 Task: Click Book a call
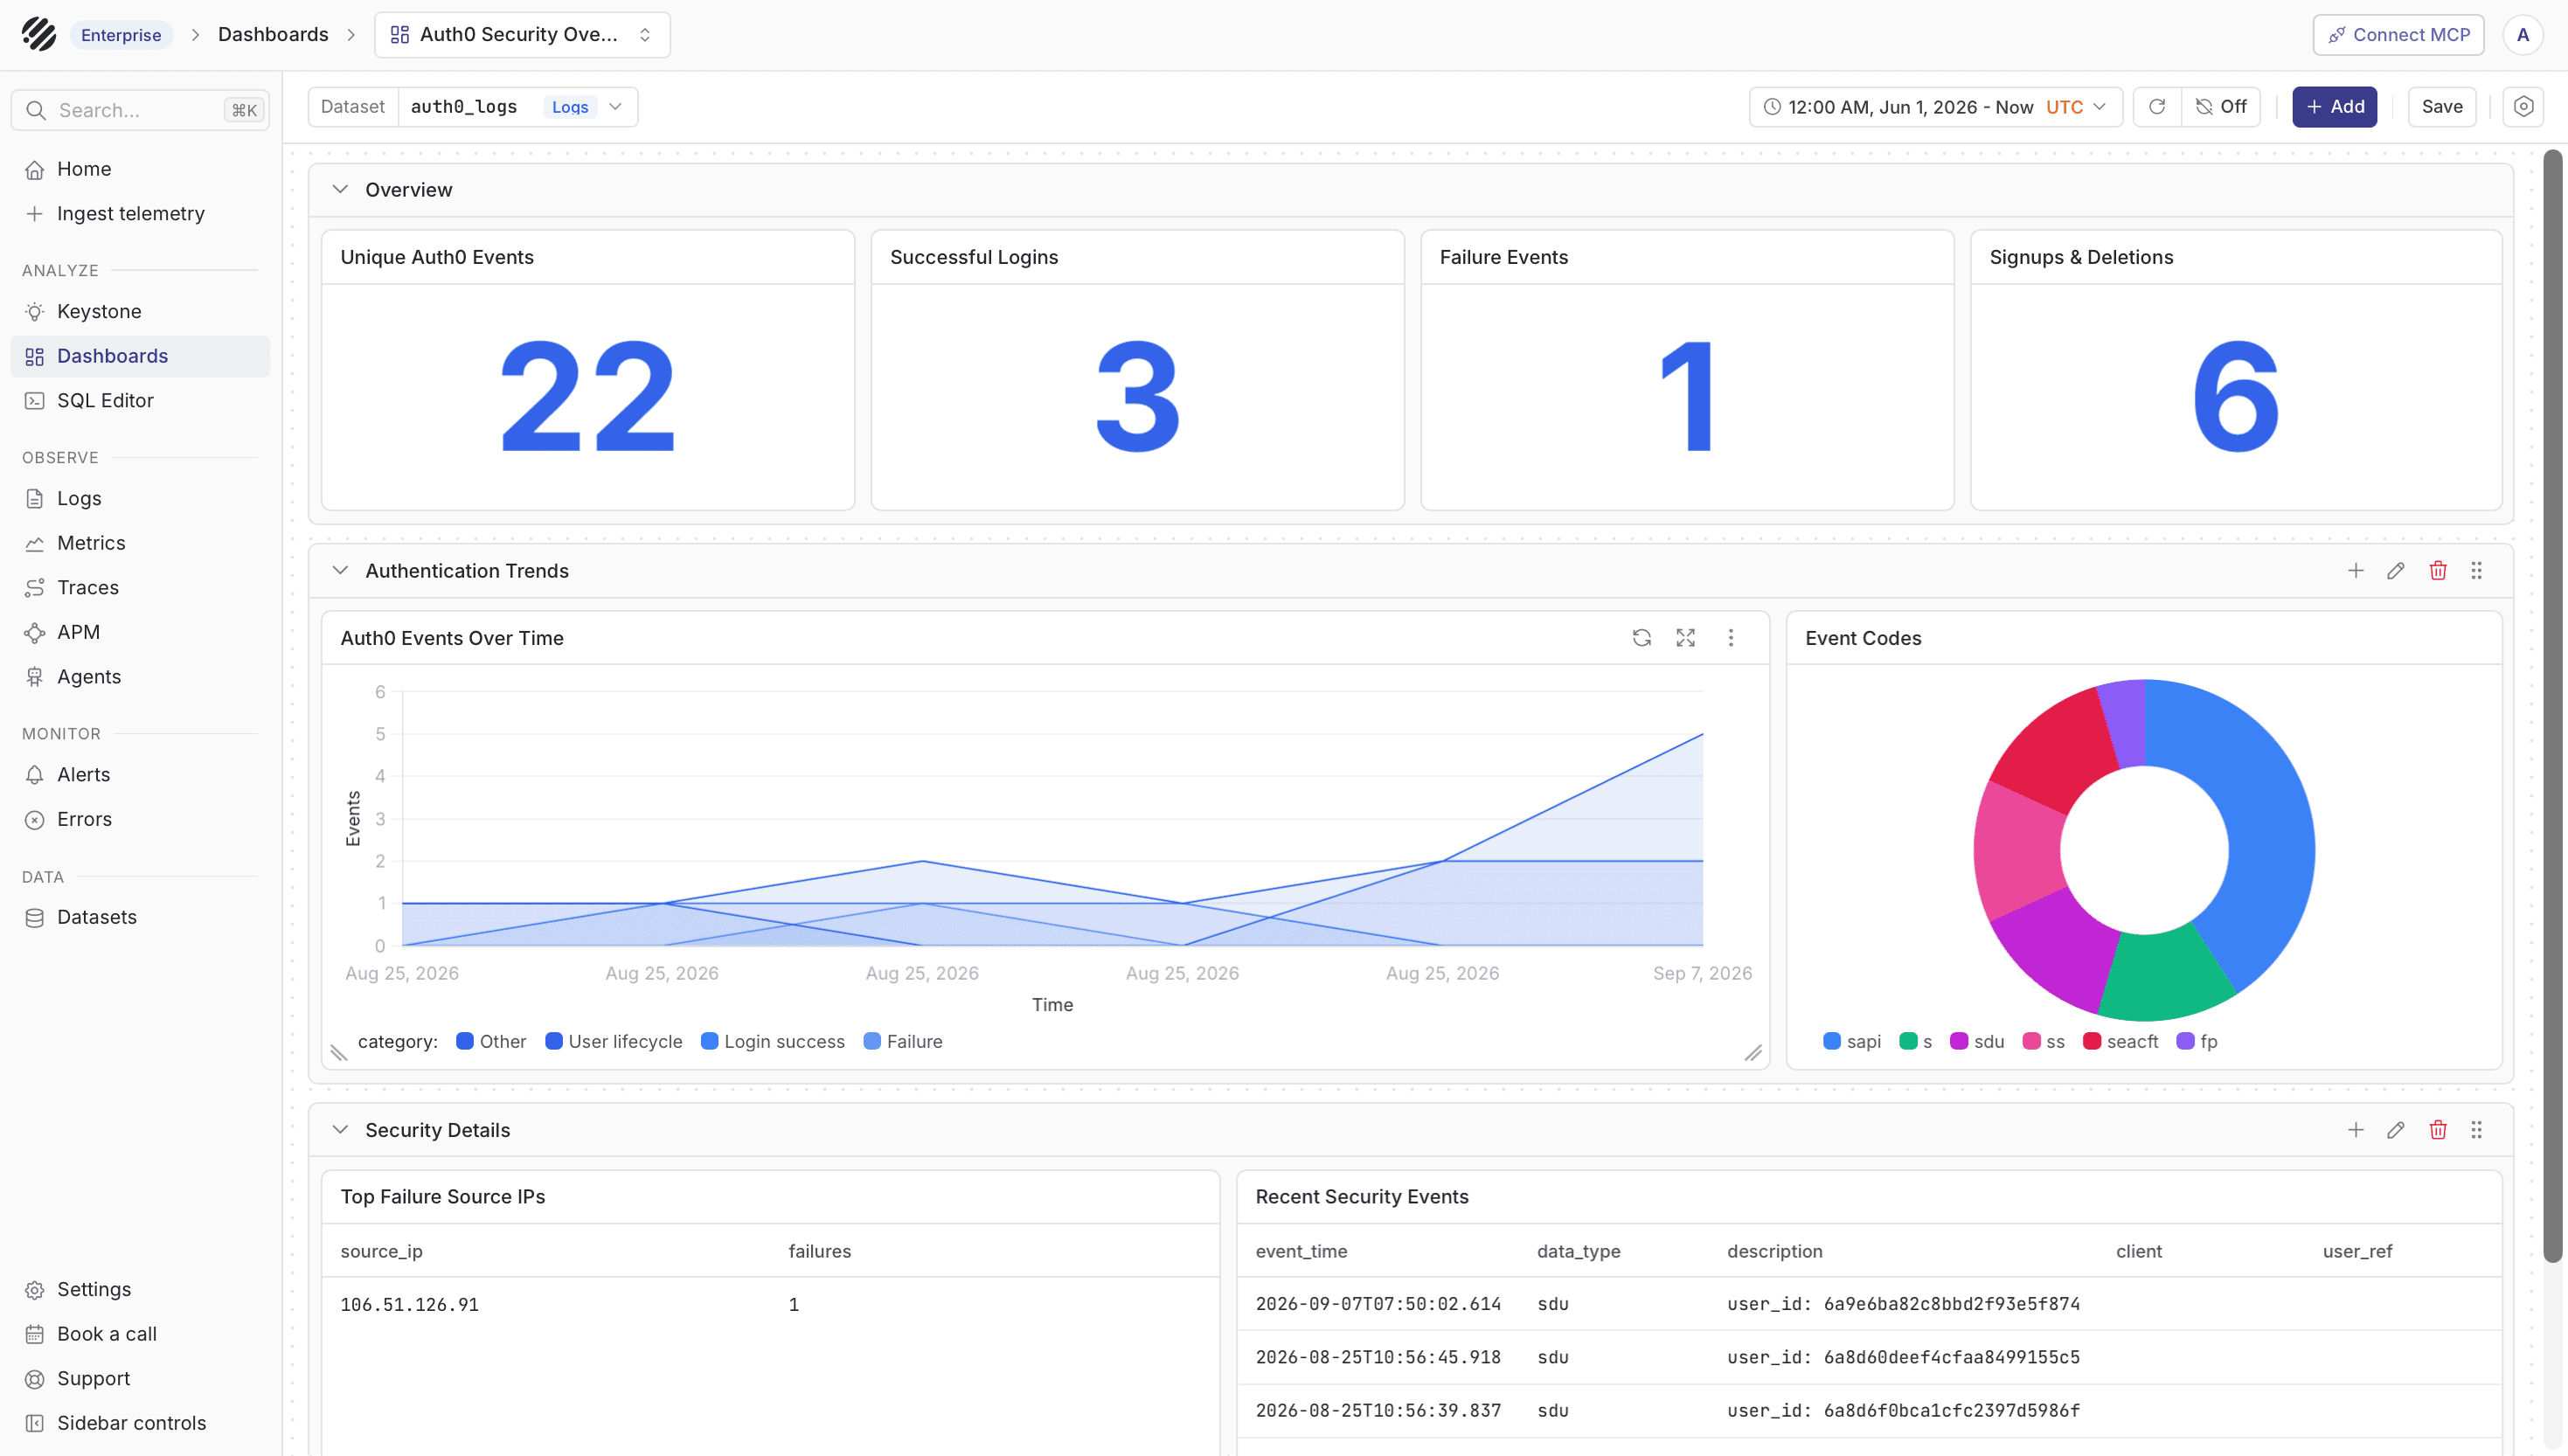(140, 1334)
